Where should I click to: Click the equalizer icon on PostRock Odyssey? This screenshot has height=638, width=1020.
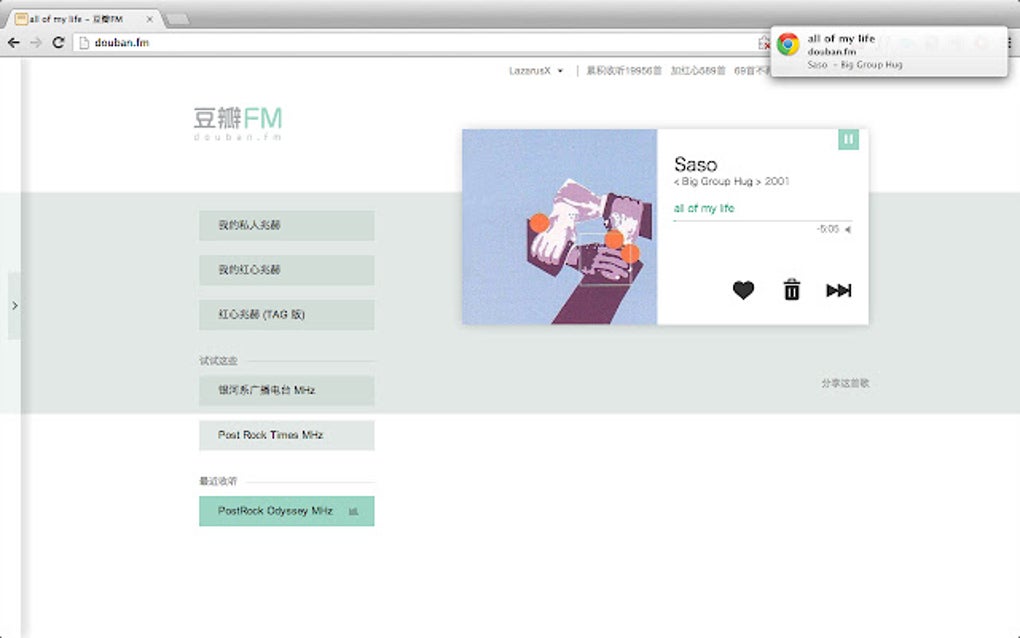pos(353,511)
